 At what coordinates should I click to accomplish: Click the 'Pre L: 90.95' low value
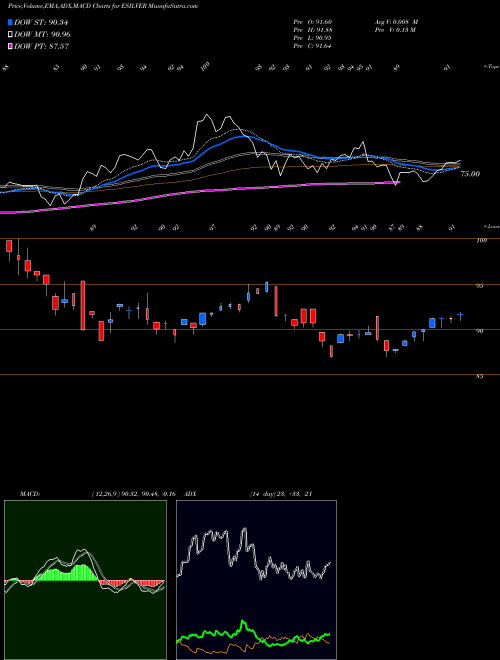tap(312, 38)
